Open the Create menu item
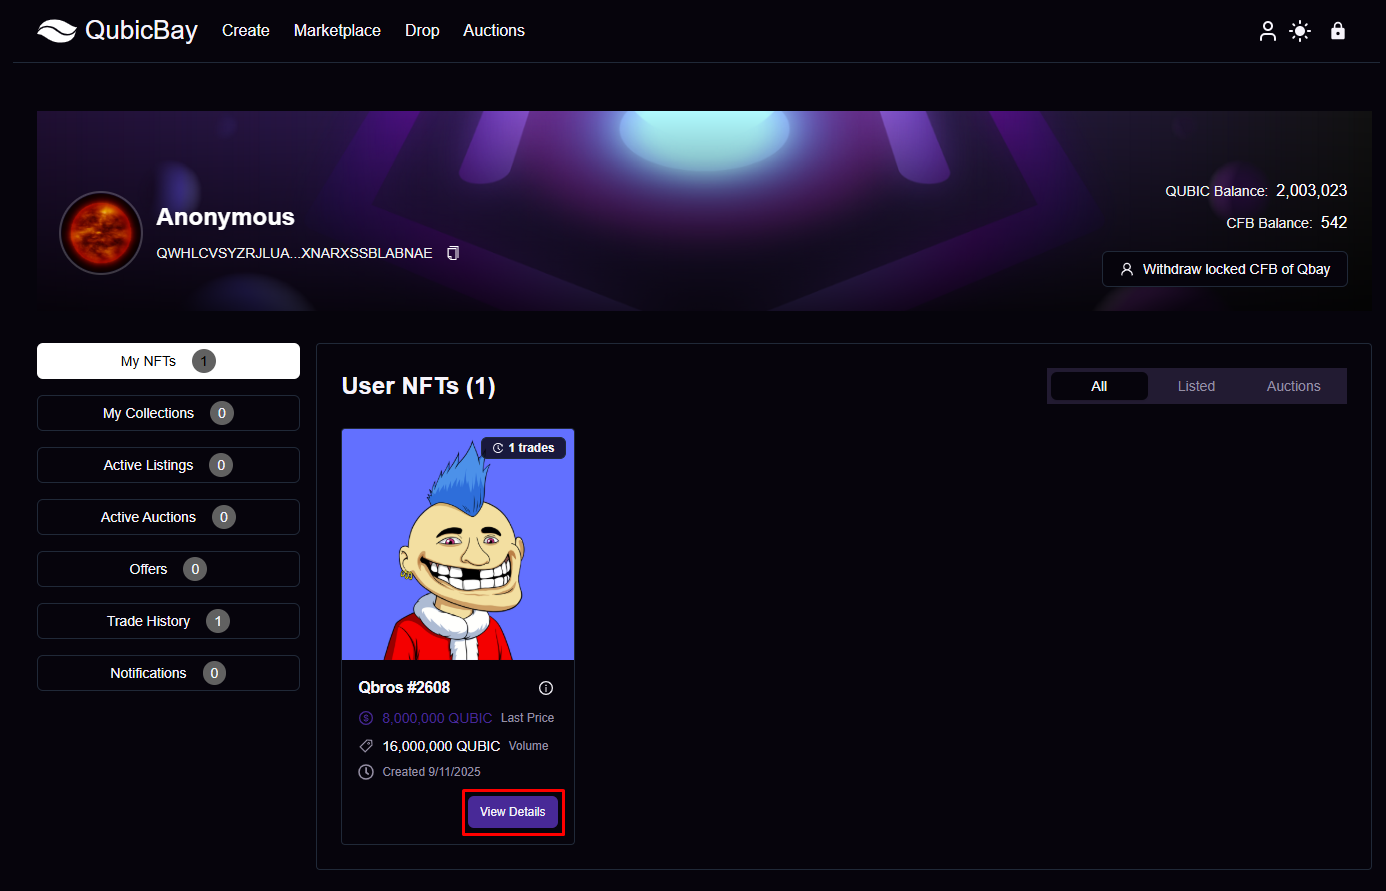Image resolution: width=1386 pixels, height=891 pixels. click(x=246, y=31)
